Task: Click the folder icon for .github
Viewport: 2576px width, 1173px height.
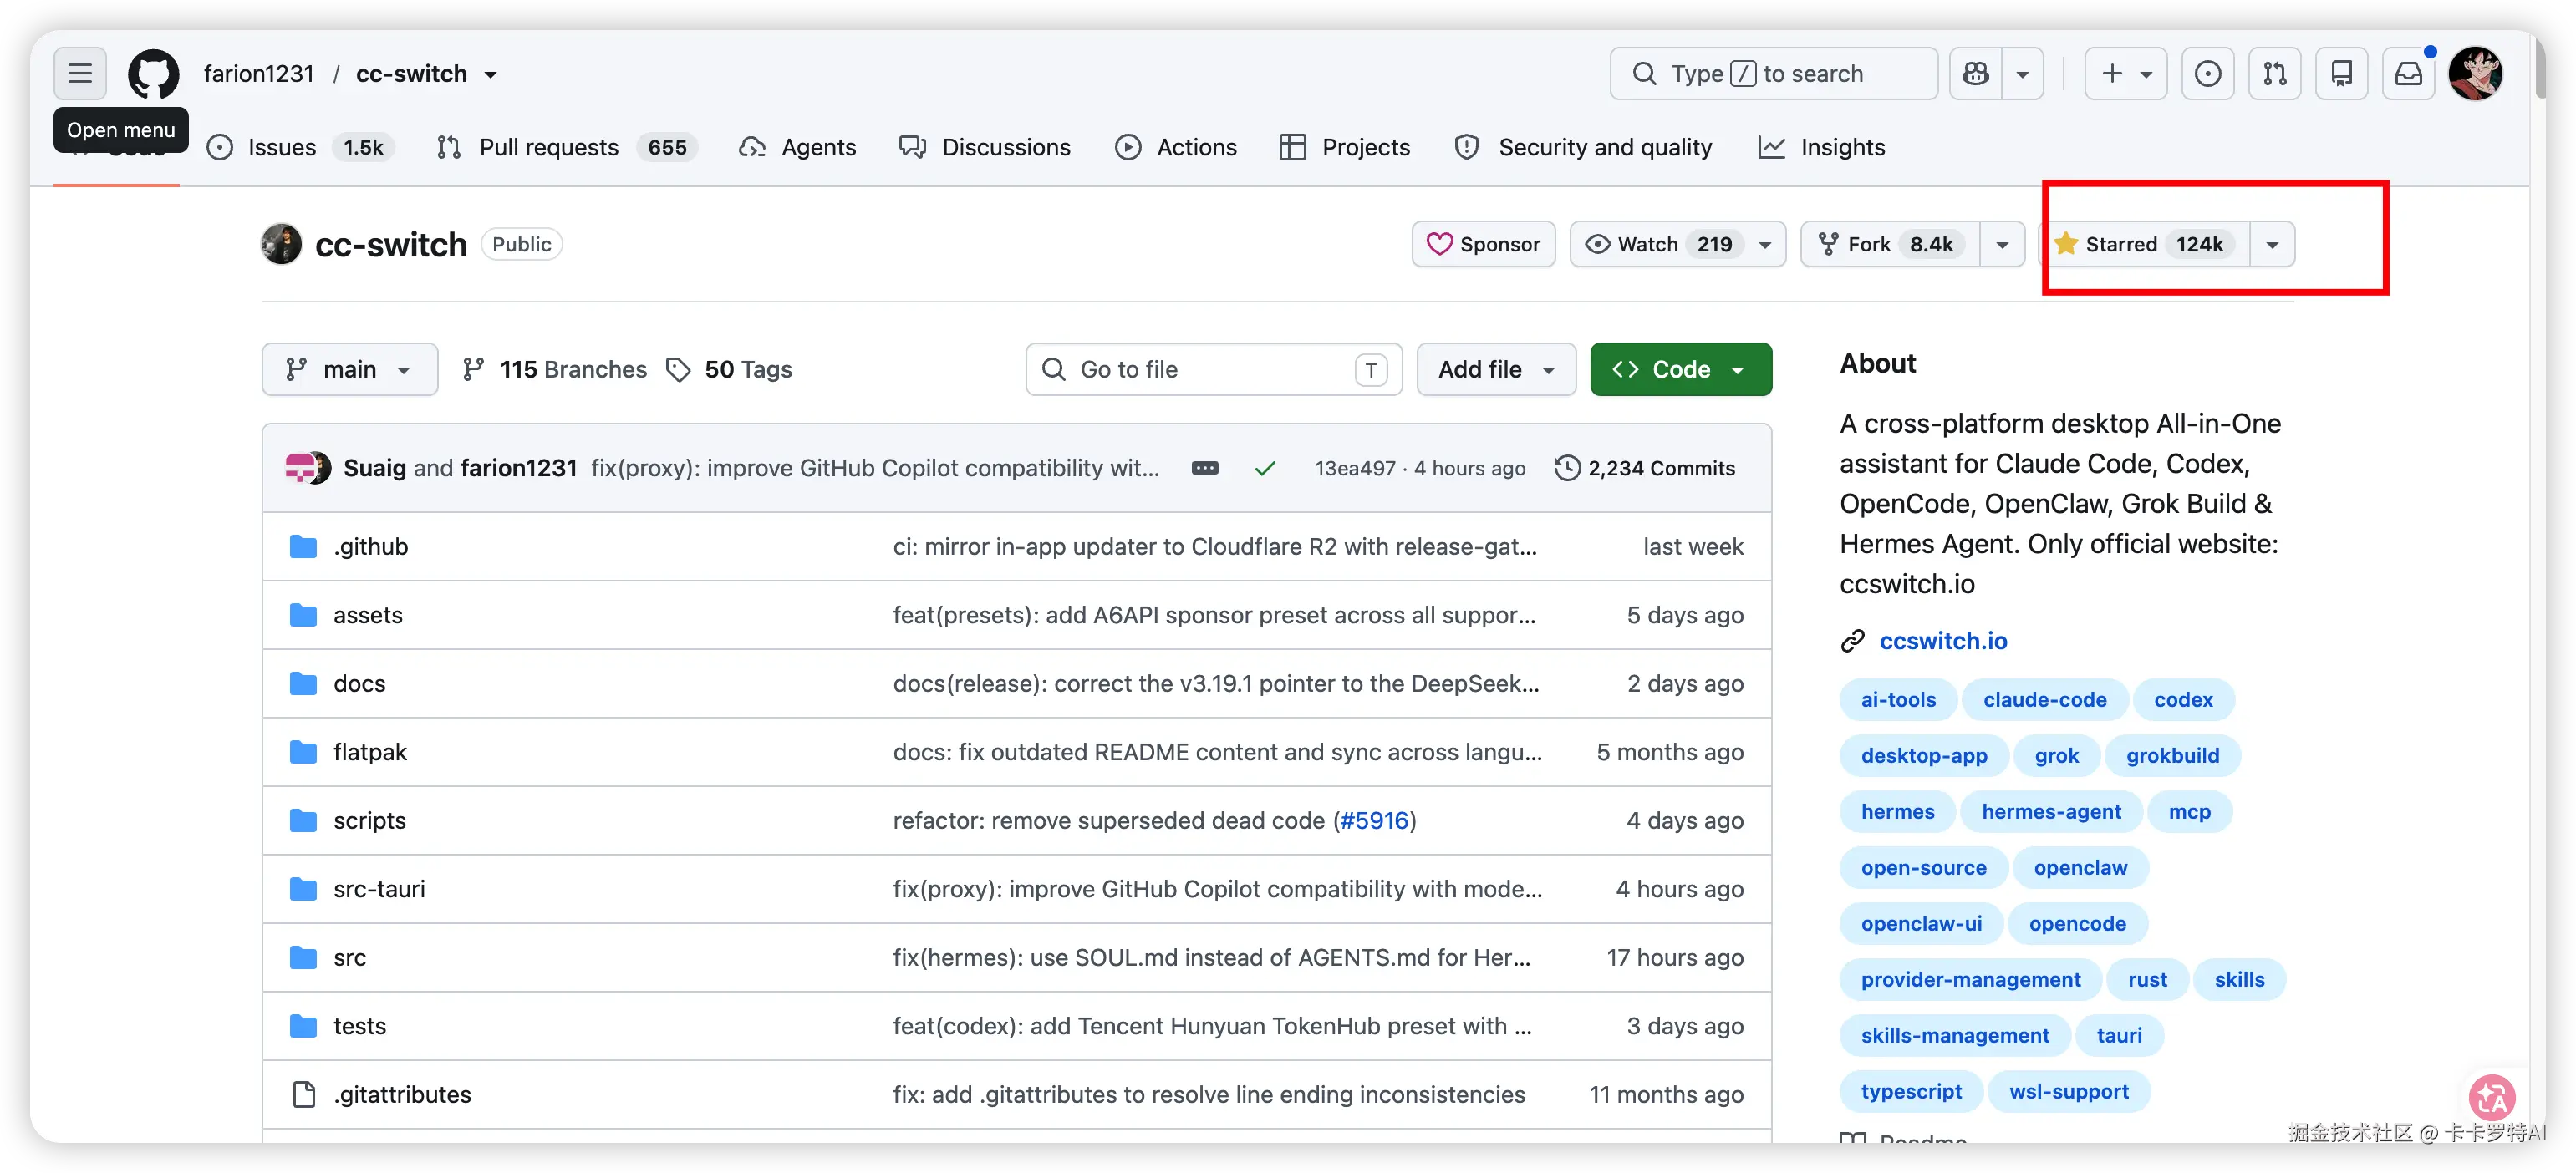Action: click(303, 546)
